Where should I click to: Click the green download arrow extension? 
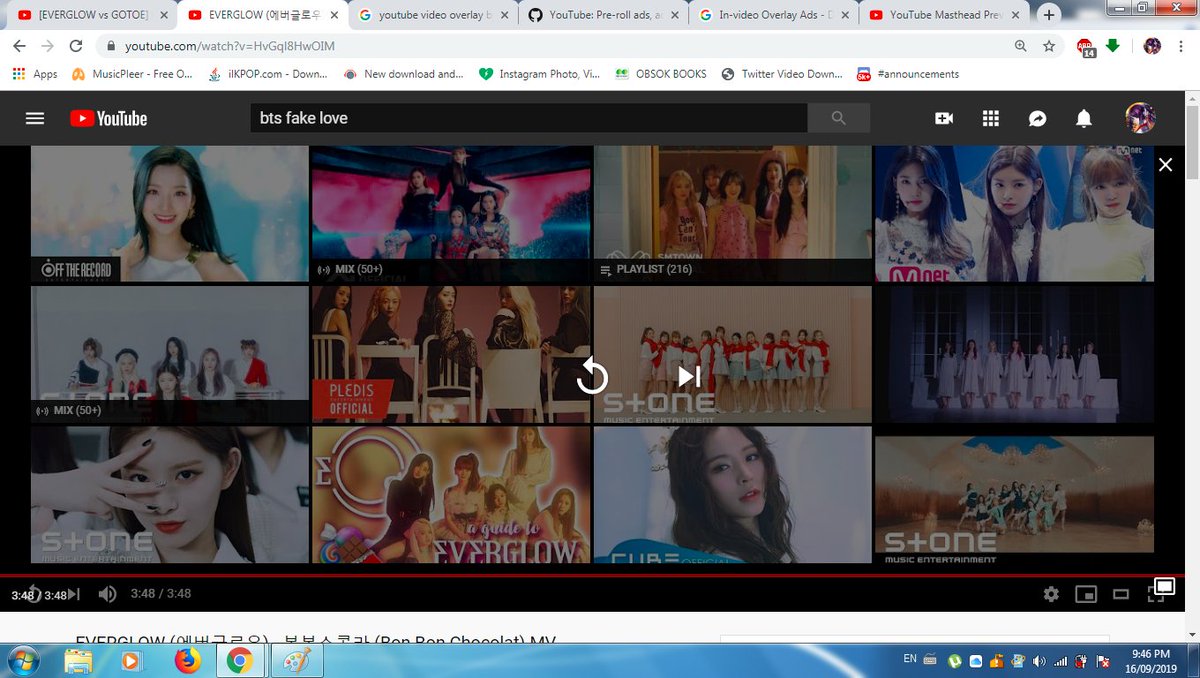[1112, 46]
